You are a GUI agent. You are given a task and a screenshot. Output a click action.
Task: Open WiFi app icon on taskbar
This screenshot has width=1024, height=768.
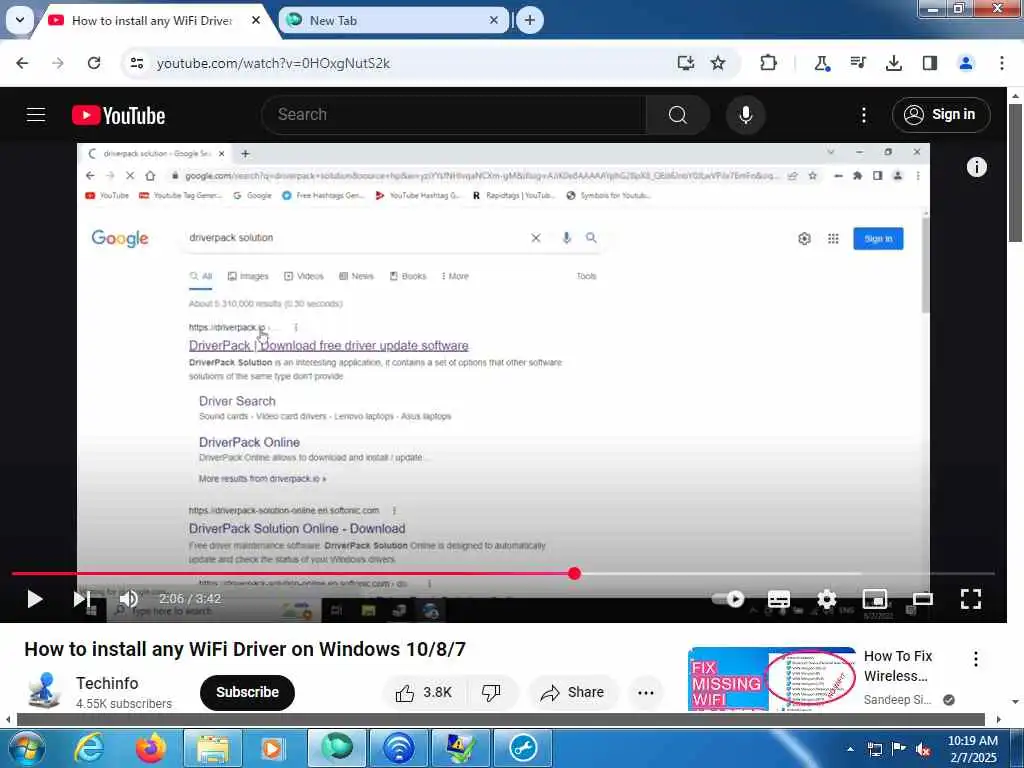pos(398,748)
